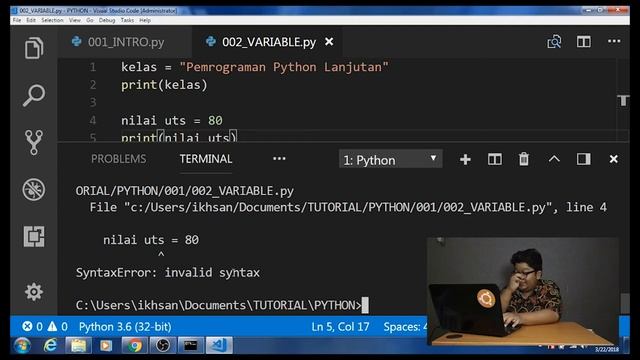Click Ln 5, Col 17 position indicator
The height and width of the screenshot is (360, 640).
(x=340, y=327)
